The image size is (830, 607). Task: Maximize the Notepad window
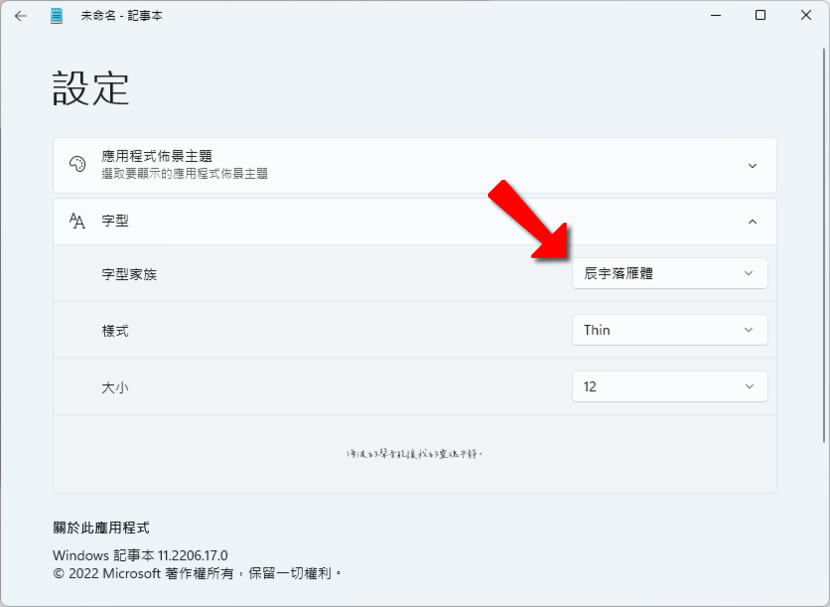(x=760, y=15)
